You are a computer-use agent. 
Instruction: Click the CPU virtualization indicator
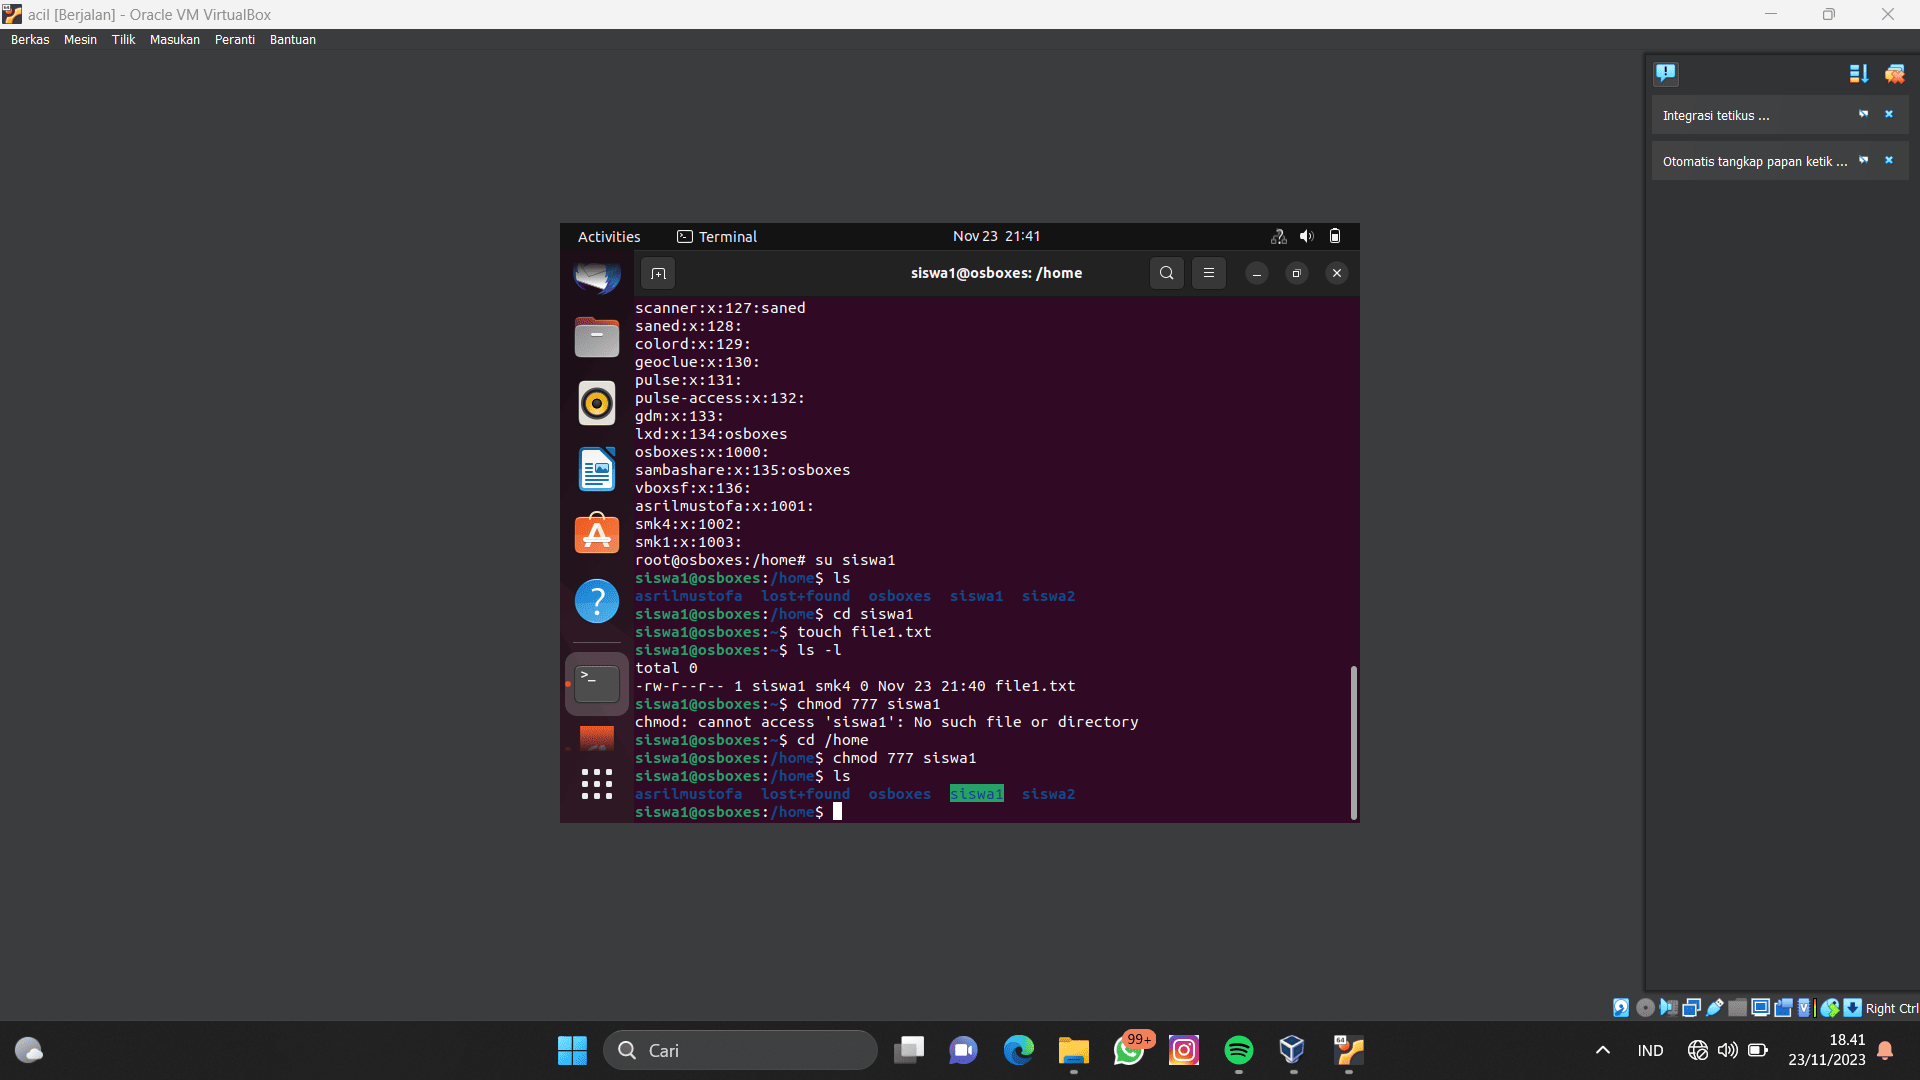pyautogui.click(x=1804, y=1008)
